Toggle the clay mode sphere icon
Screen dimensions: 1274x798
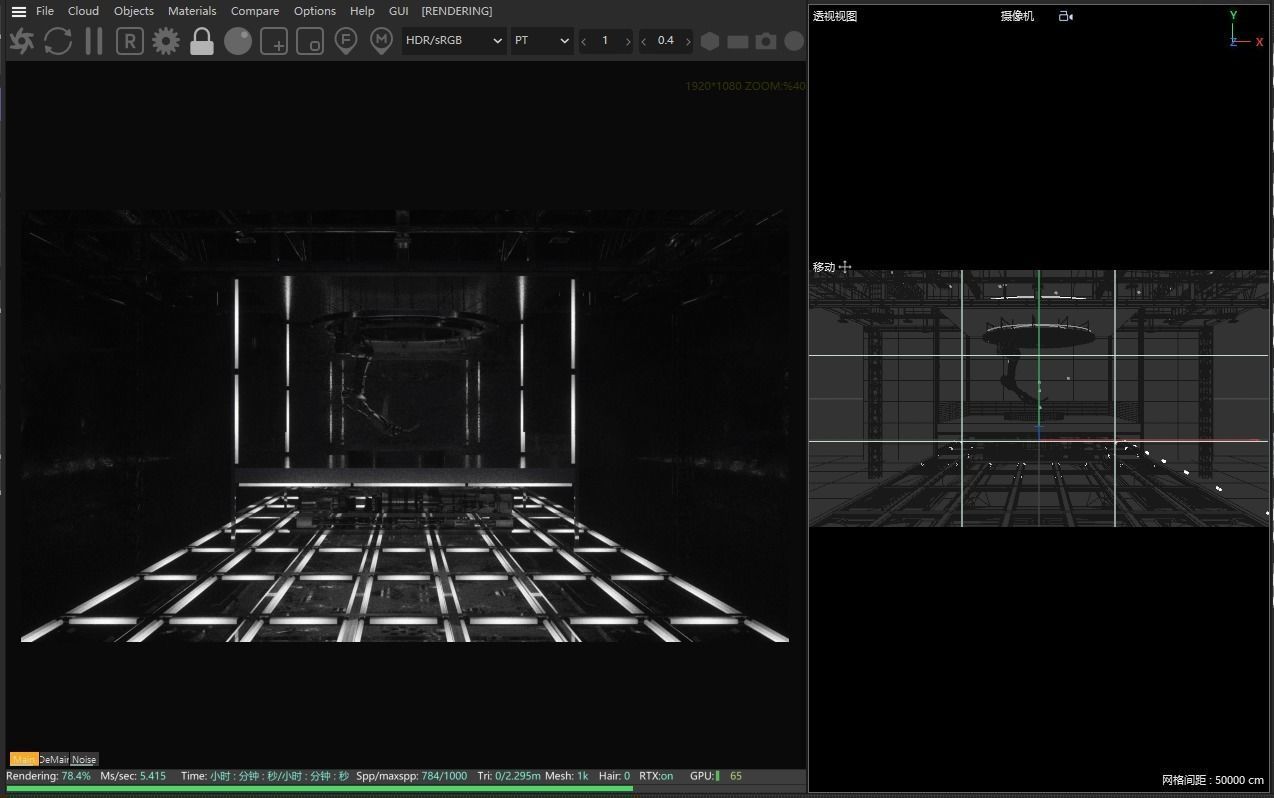tap(238, 41)
